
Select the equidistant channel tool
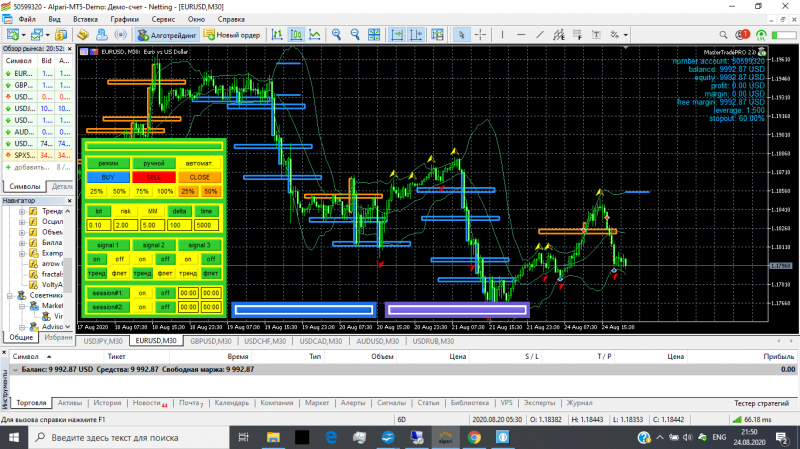point(559,35)
